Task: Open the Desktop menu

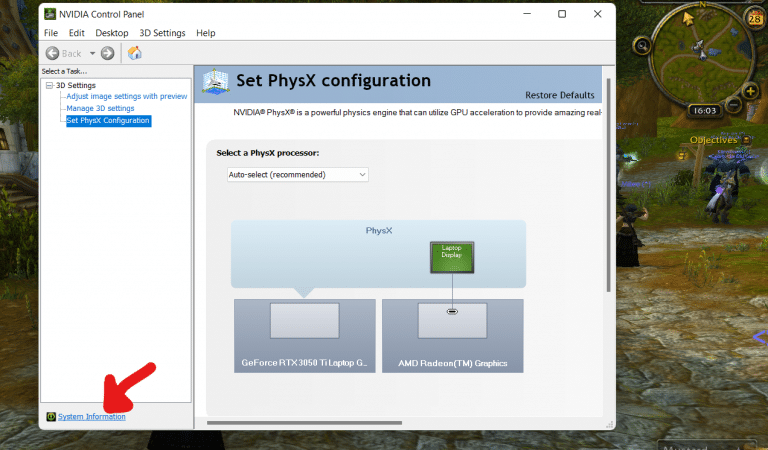Action: 112,33
